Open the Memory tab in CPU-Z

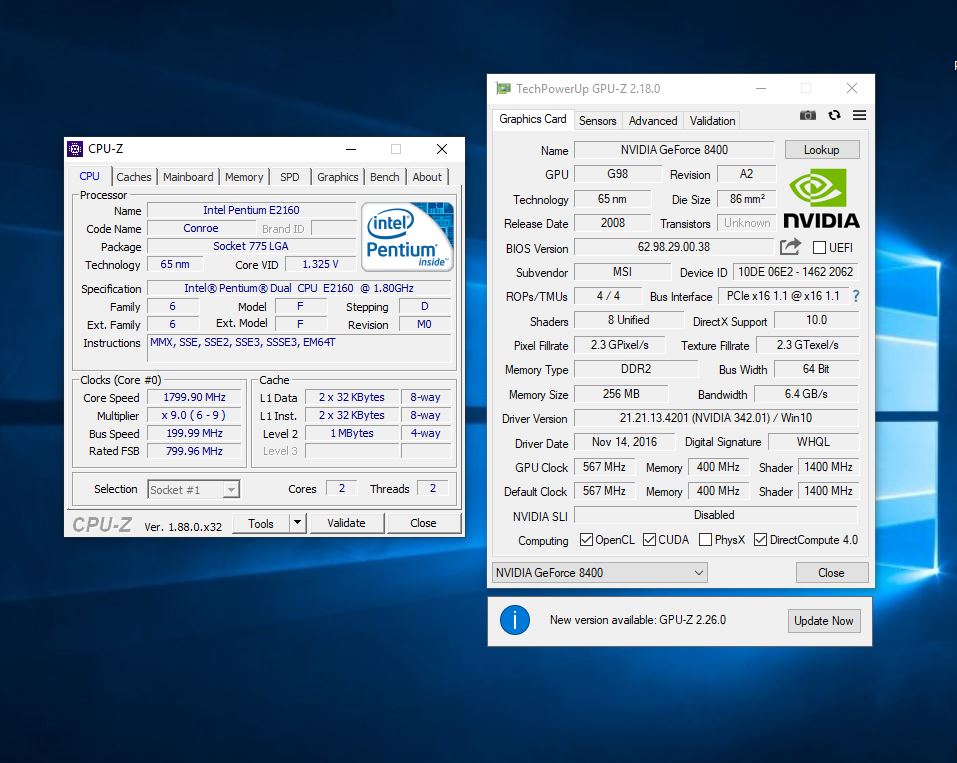[244, 177]
